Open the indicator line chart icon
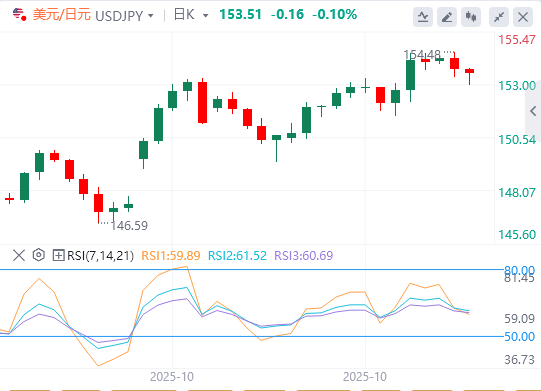The image size is (541, 391). (423, 17)
